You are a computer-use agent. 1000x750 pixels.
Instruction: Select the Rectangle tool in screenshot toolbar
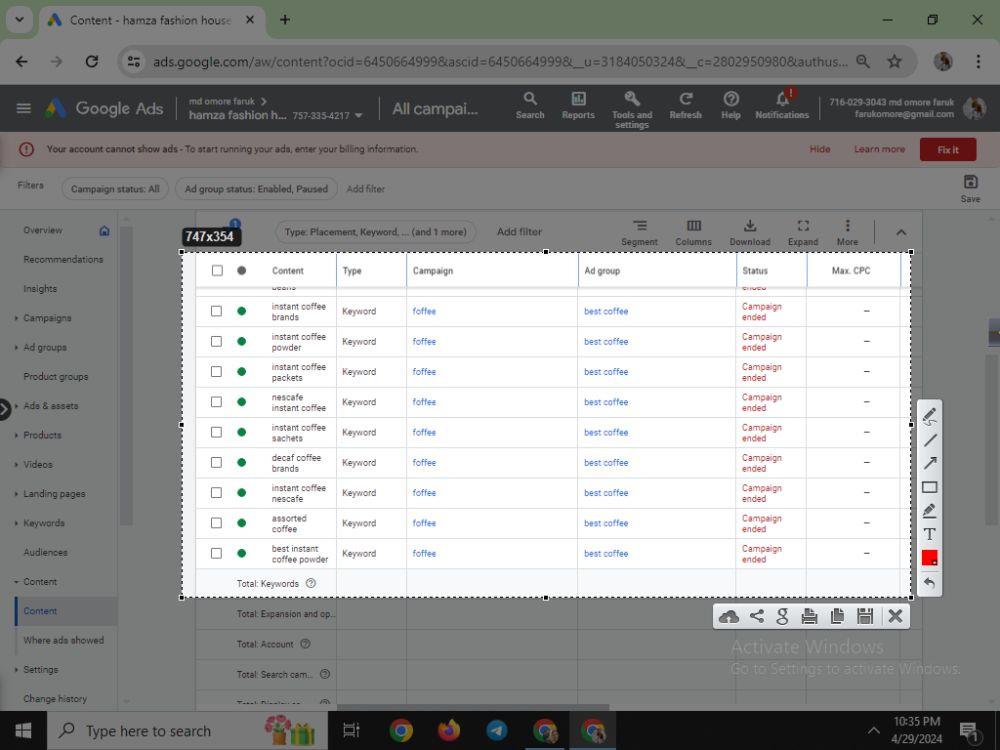pos(930,487)
